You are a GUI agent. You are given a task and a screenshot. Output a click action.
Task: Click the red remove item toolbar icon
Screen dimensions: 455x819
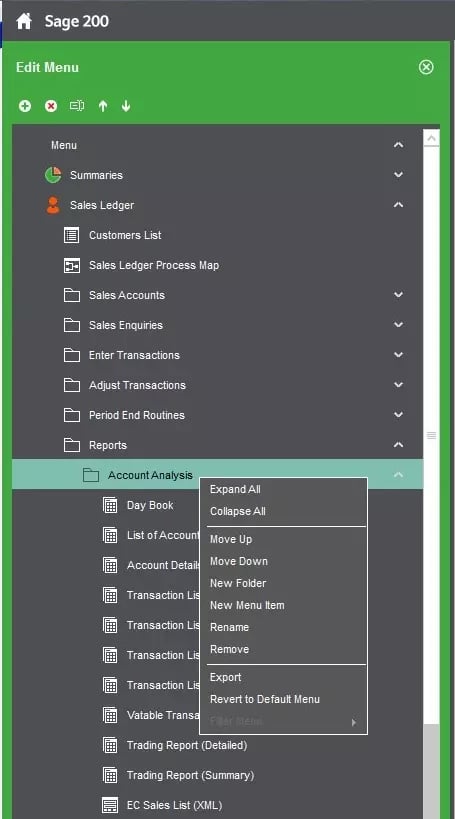pos(51,106)
